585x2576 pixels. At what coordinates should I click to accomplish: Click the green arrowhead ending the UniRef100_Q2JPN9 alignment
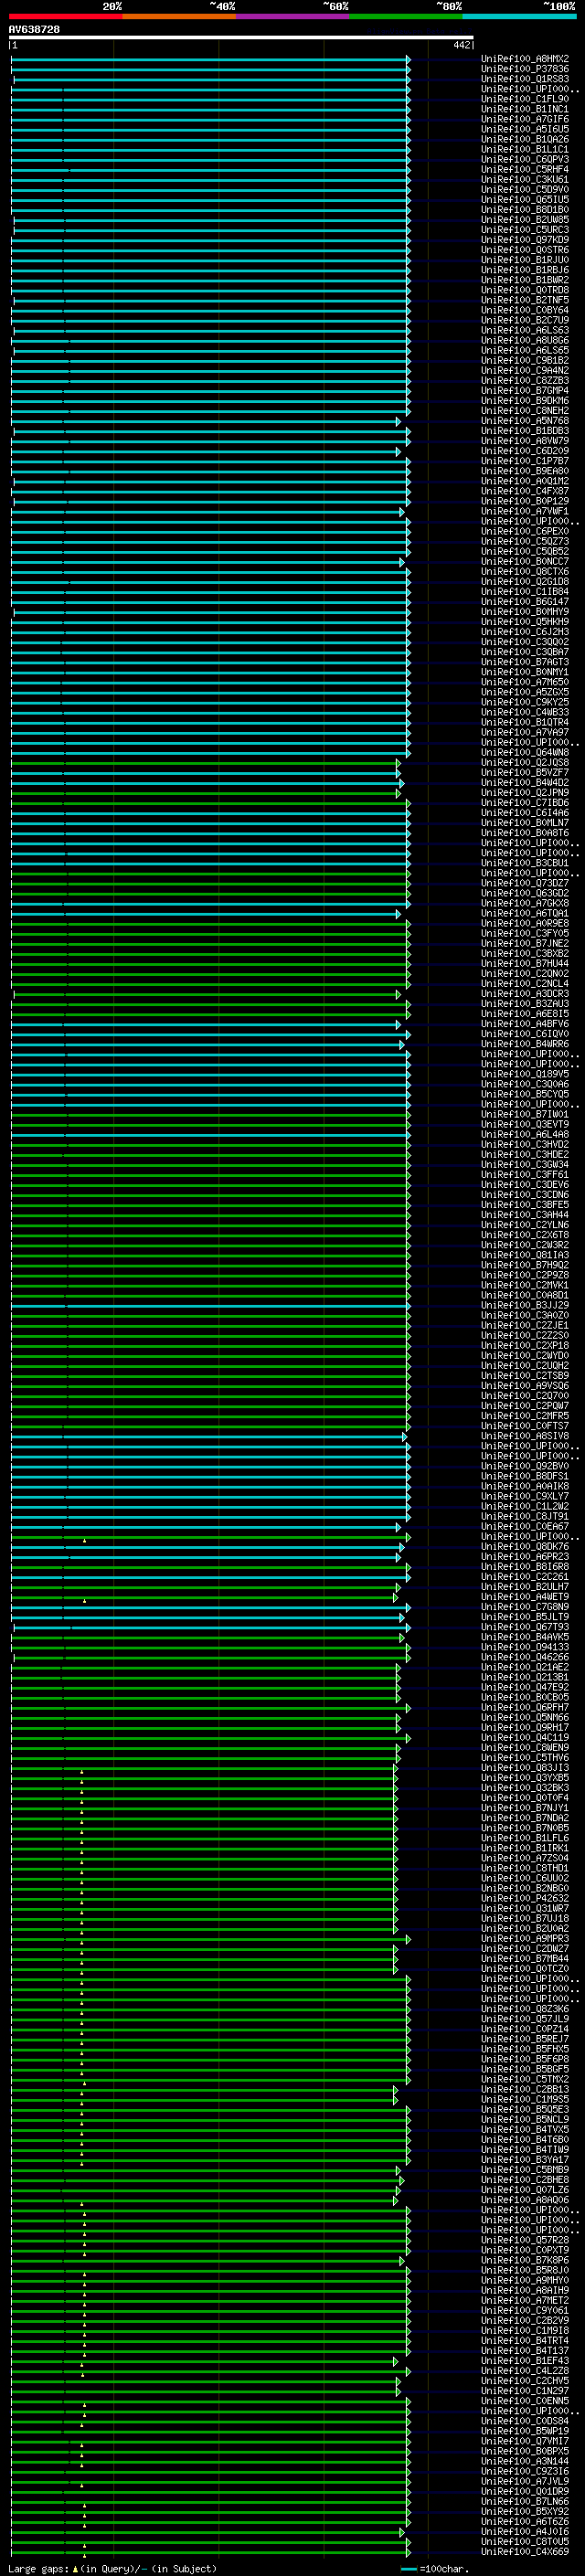[398, 794]
